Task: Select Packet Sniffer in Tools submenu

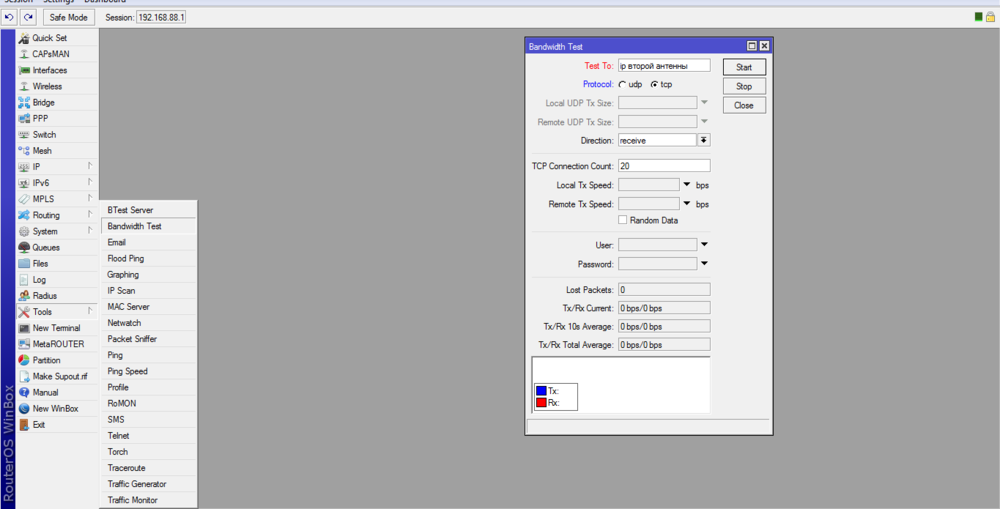Action: (132, 339)
